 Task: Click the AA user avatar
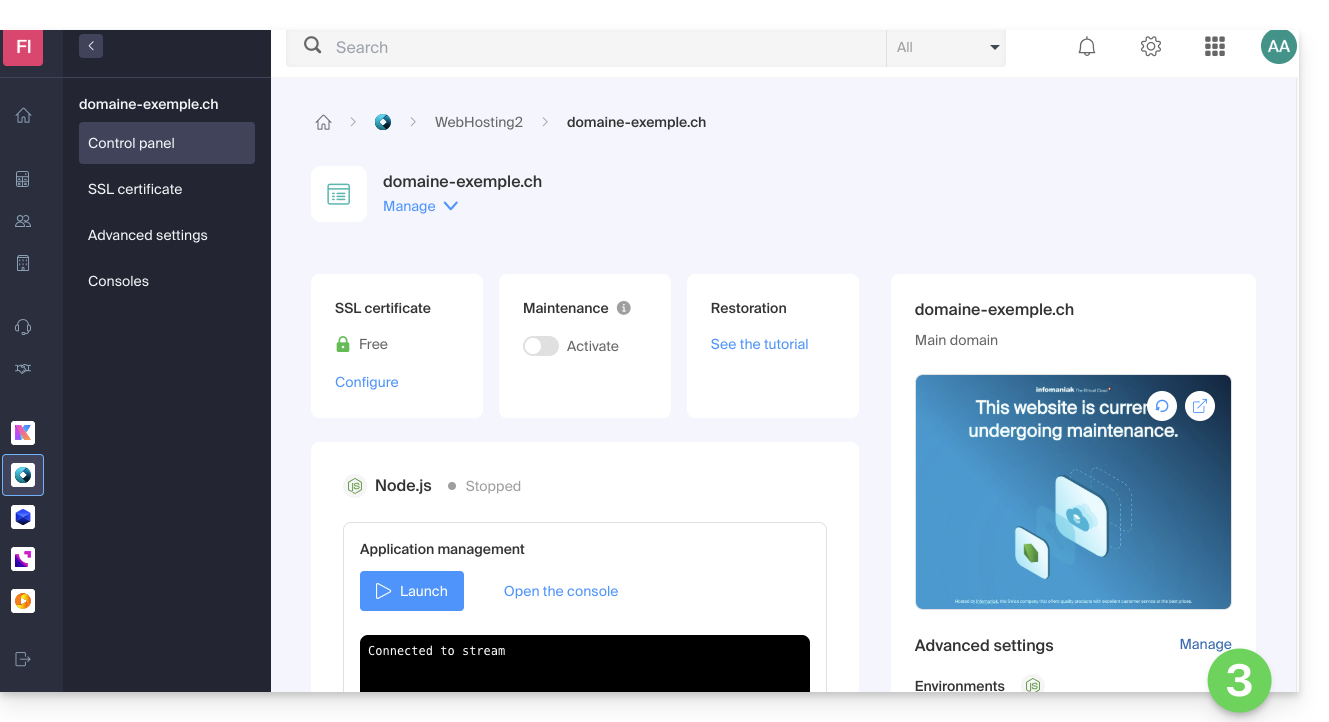pos(1278,47)
